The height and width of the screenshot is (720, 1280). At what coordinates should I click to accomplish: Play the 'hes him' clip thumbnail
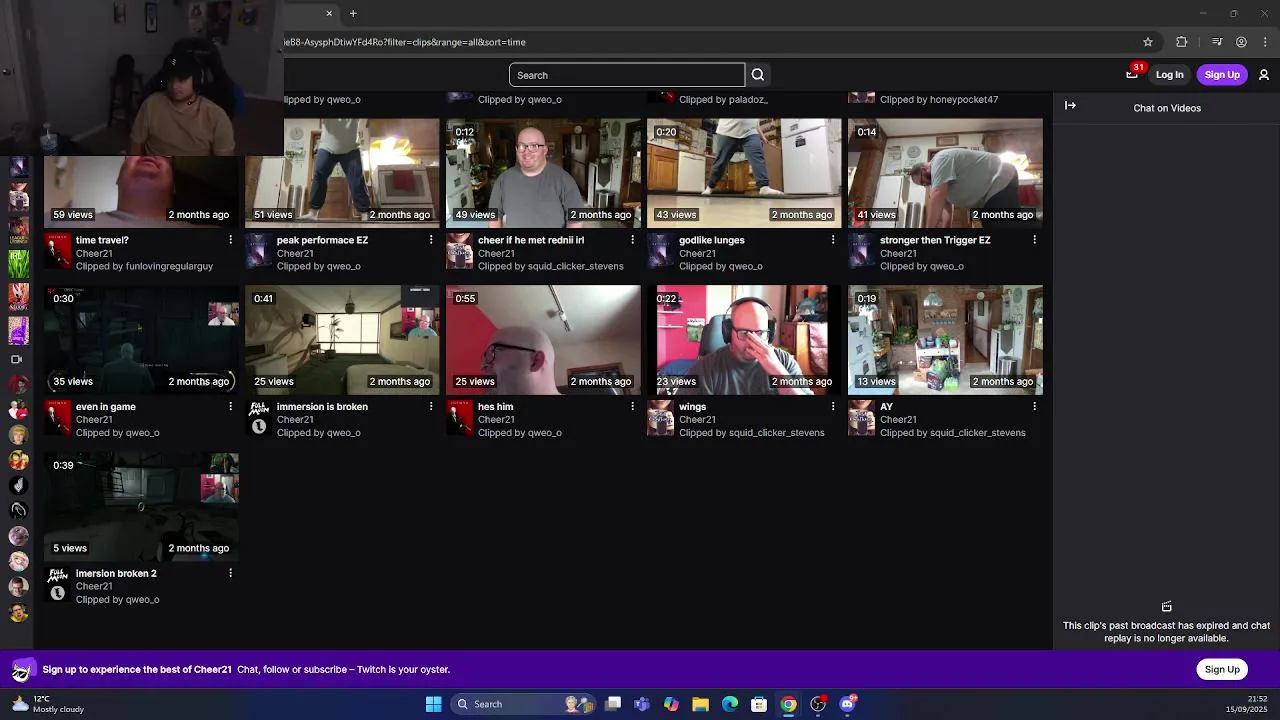(543, 339)
